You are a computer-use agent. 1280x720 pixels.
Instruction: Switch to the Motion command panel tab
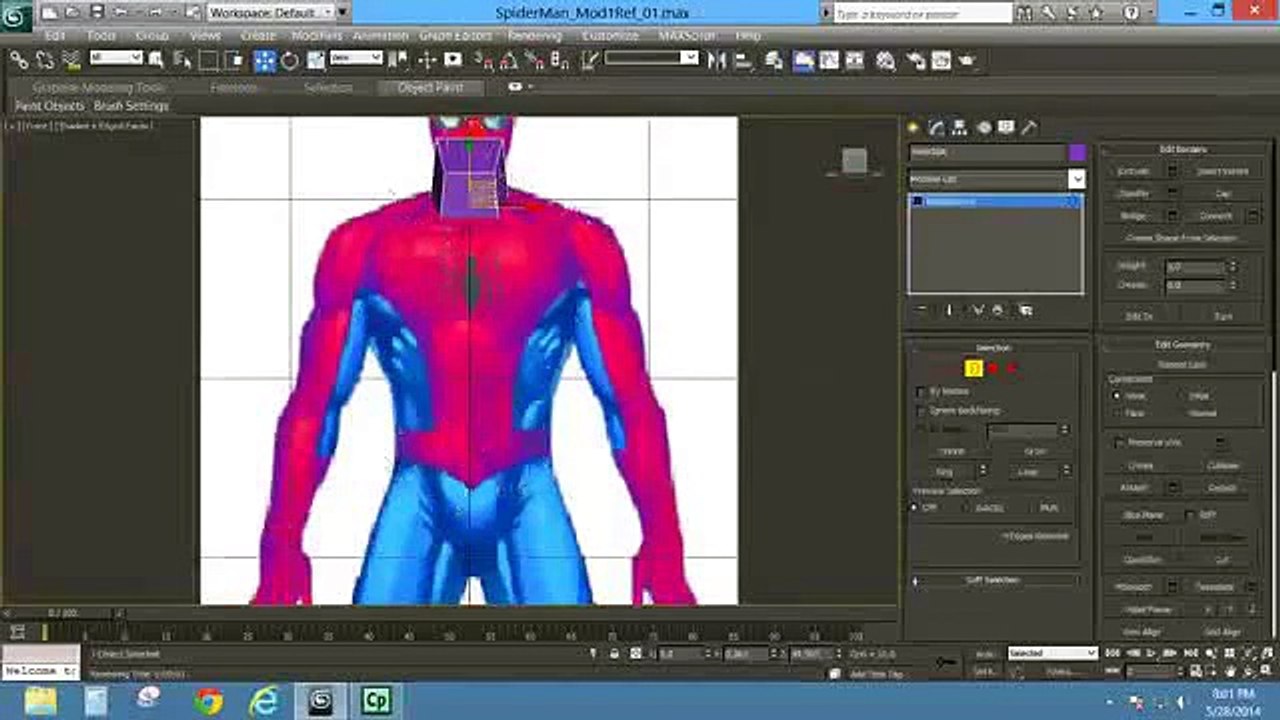[x=983, y=127]
